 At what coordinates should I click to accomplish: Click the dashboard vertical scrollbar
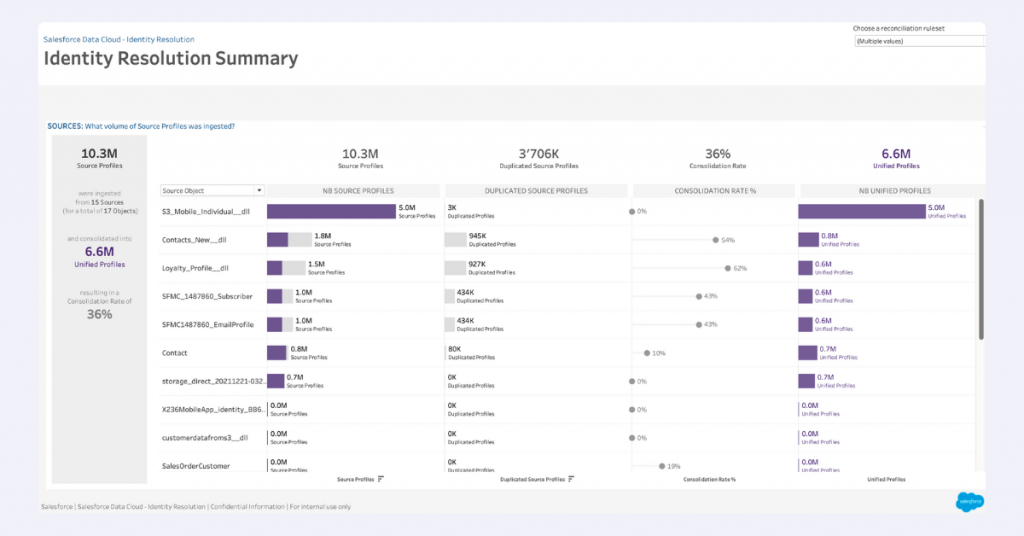(x=980, y=270)
